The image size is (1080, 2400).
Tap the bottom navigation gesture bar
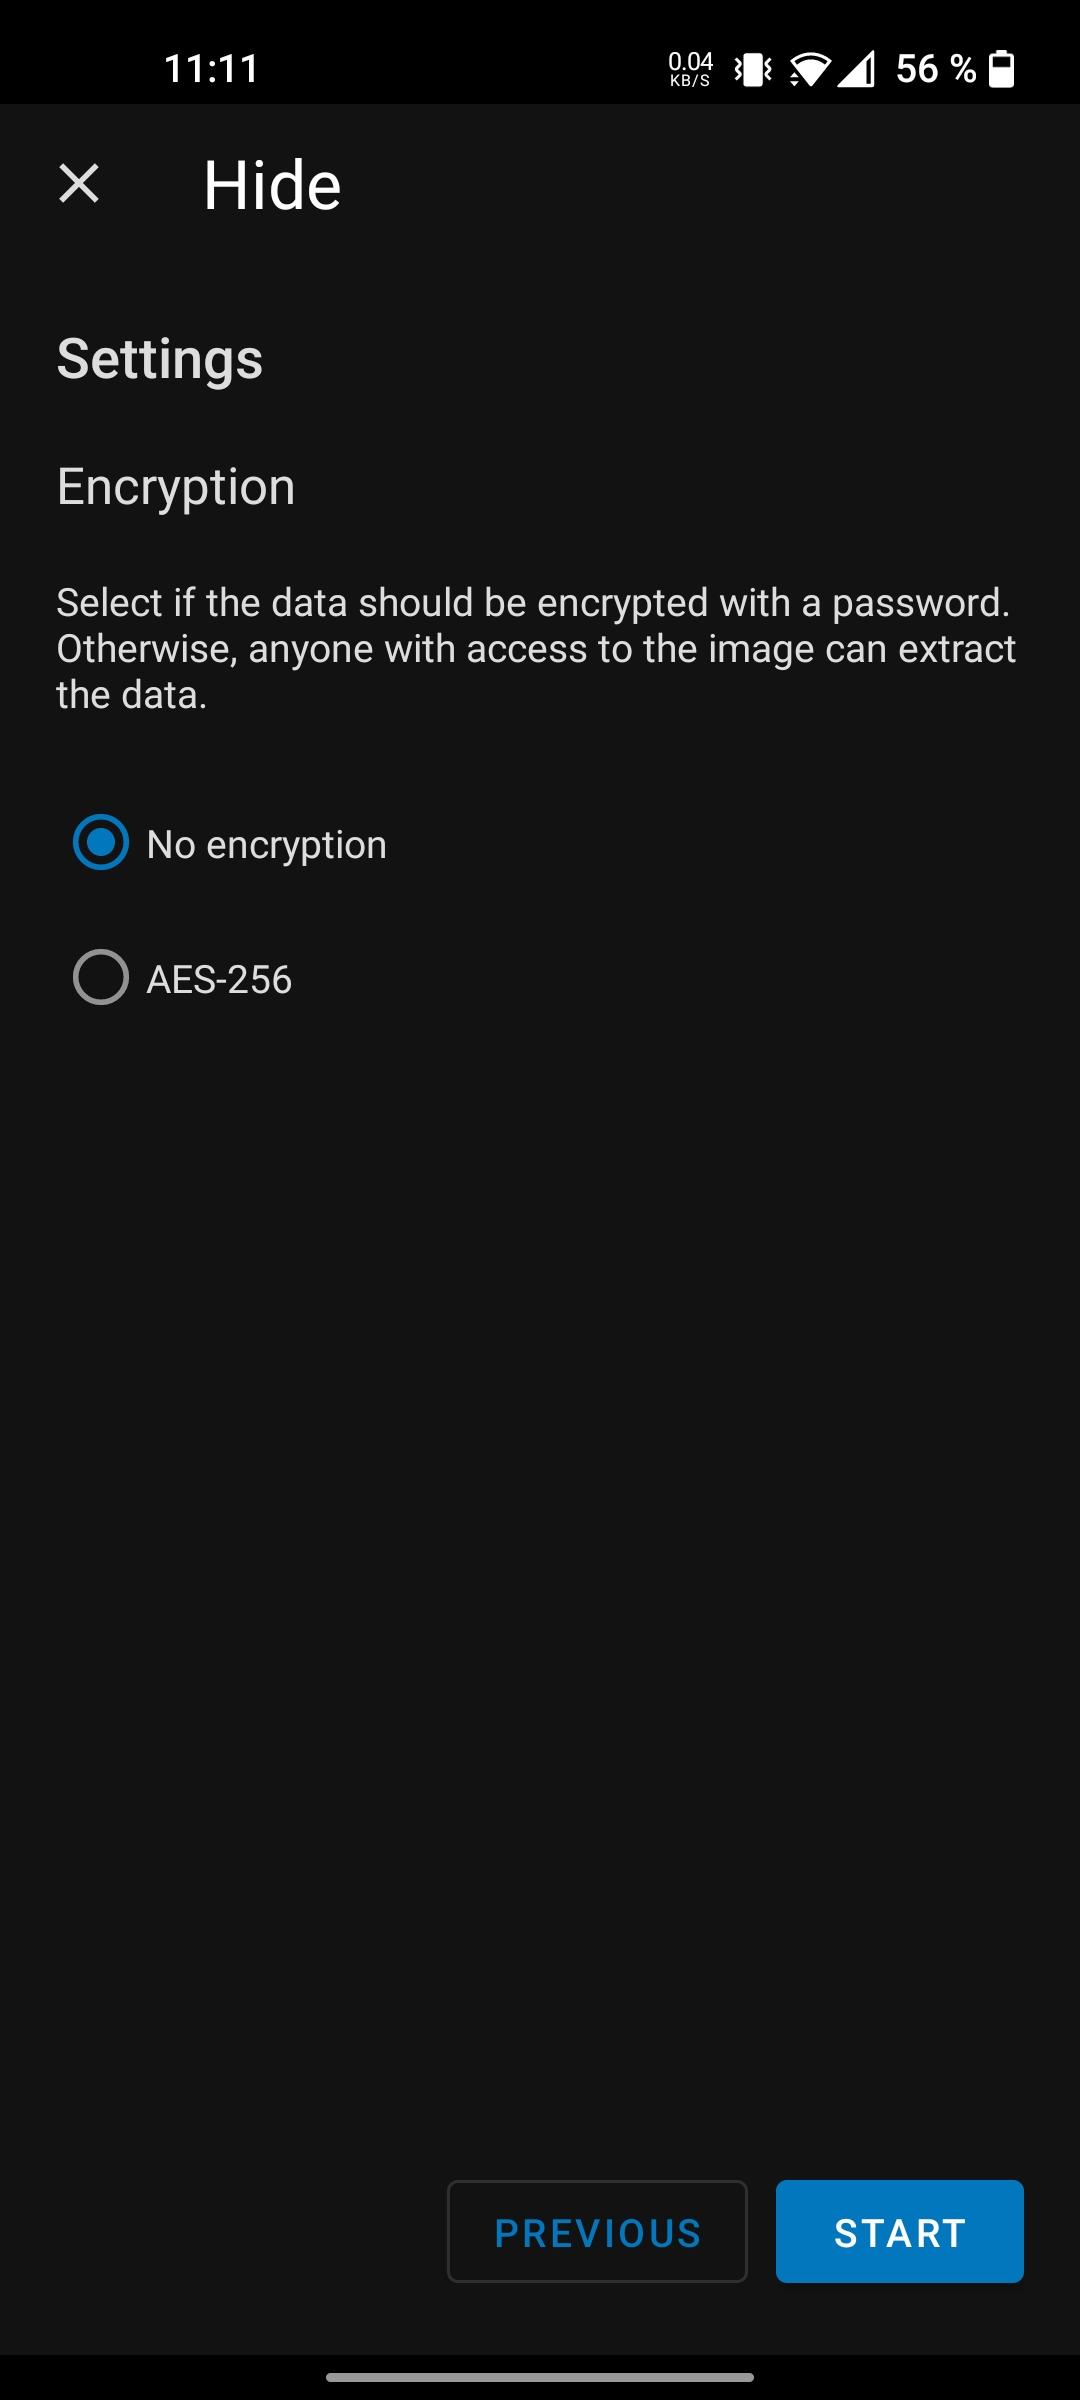coord(540,2377)
